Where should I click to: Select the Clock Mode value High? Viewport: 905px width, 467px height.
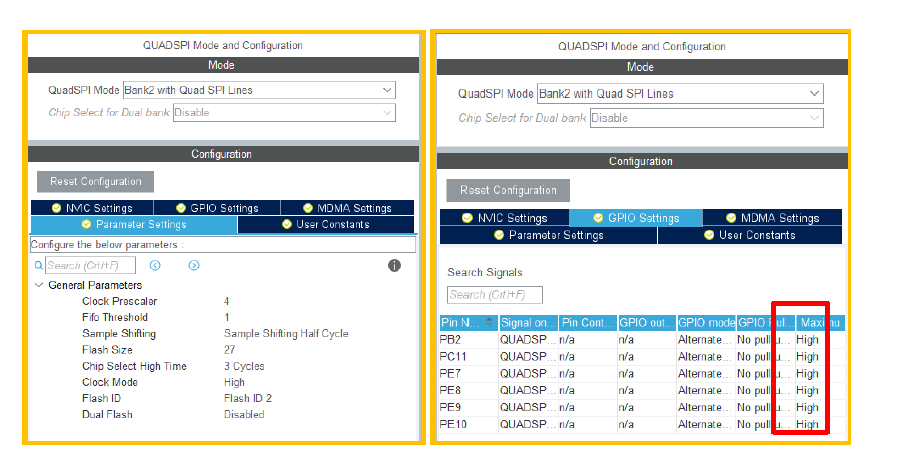coord(234,382)
